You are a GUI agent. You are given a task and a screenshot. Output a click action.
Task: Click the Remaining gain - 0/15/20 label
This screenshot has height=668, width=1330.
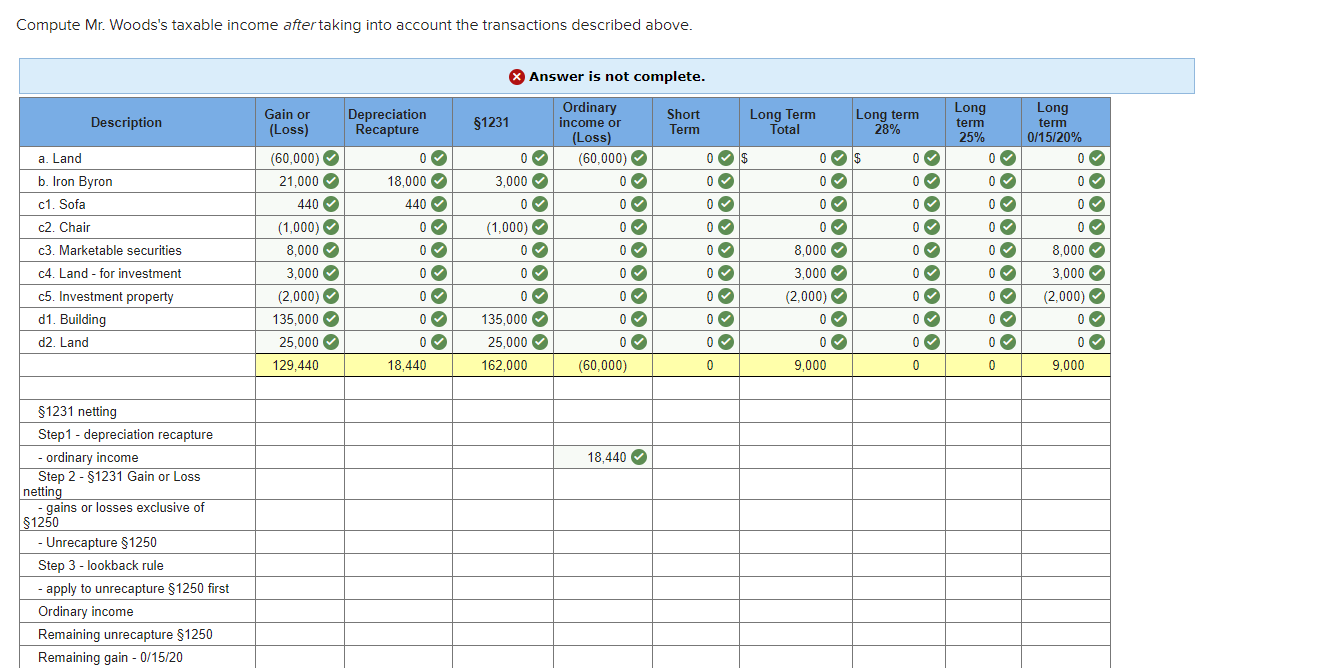[x=110, y=657]
